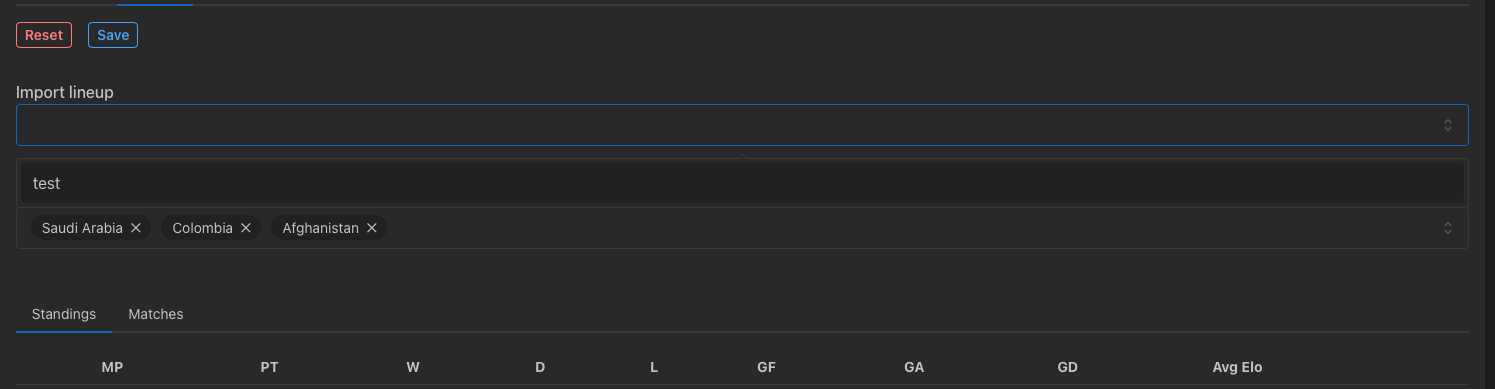
Task: Open the Import lineup dropdown chevron
Action: (1447, 125)
